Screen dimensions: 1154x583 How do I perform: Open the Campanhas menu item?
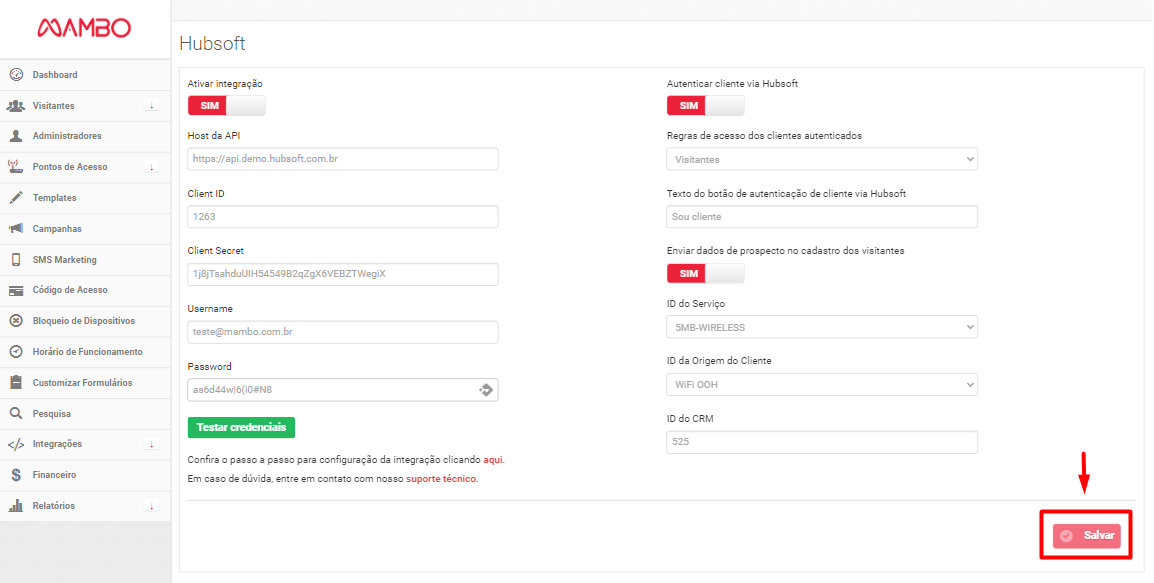[85, 229]
